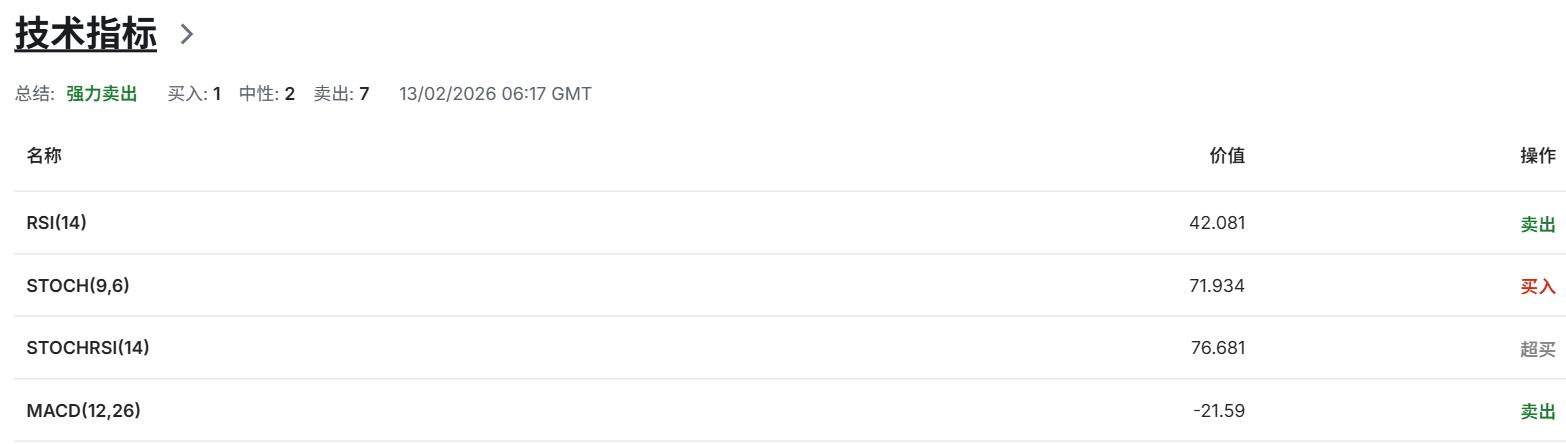The height and width of the screenshot is (444, 1566).
Task: Click the 超买 action for STOCHRSI
Action: tap(1538, 349)
